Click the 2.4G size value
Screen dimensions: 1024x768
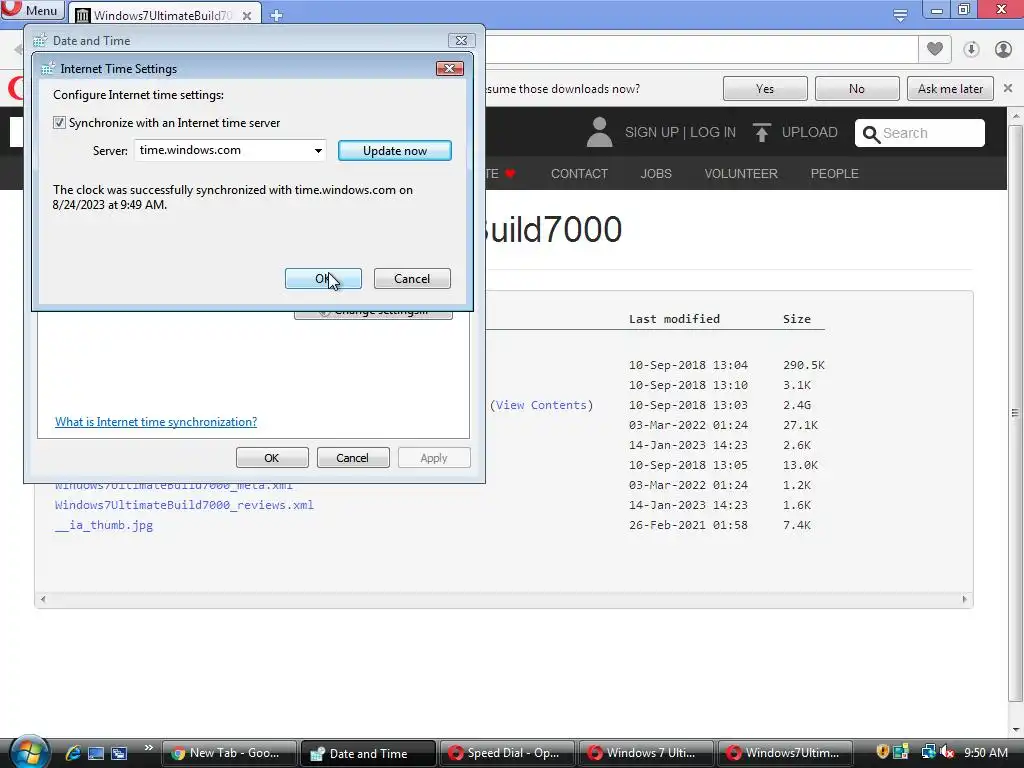[797, 405]
